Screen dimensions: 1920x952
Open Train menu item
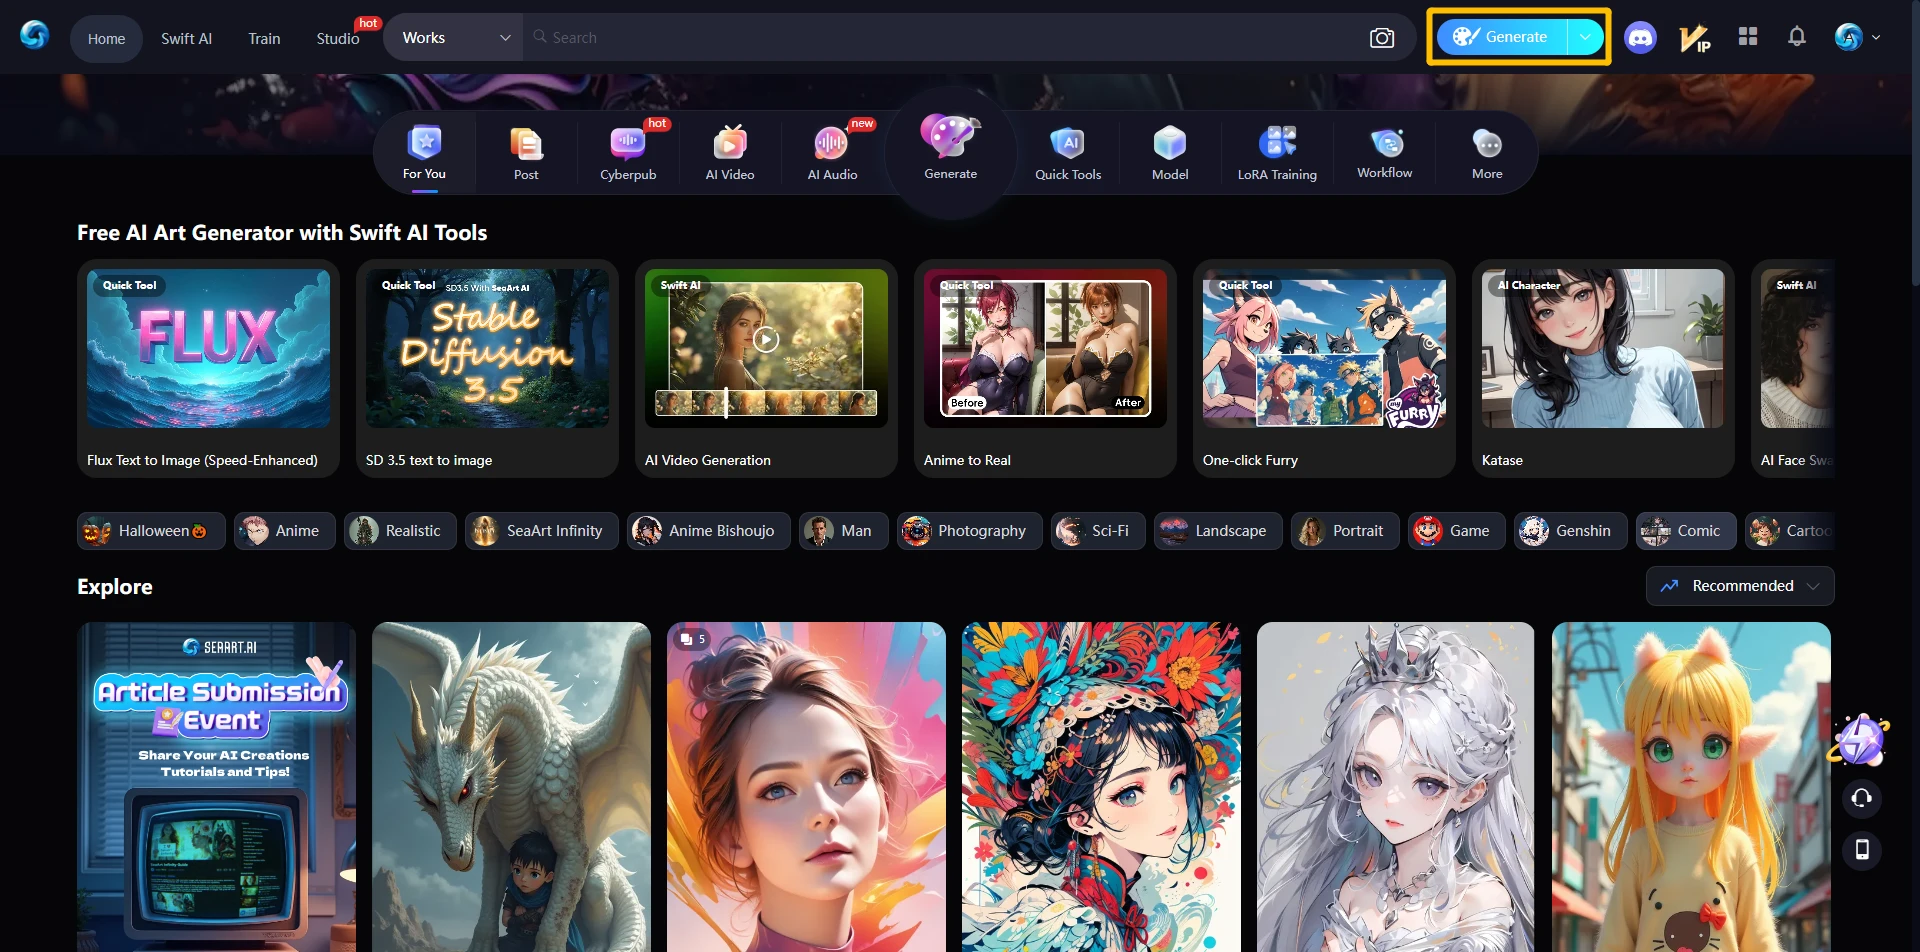click(264, 38)
